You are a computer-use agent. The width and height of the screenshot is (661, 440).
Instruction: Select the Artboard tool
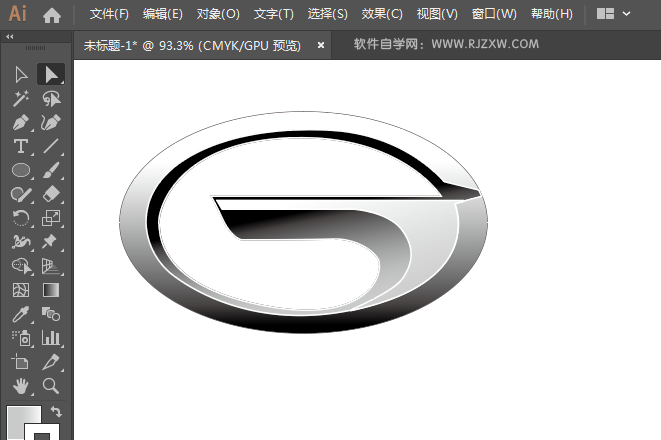pyautogui.click(x=21, y=362)
